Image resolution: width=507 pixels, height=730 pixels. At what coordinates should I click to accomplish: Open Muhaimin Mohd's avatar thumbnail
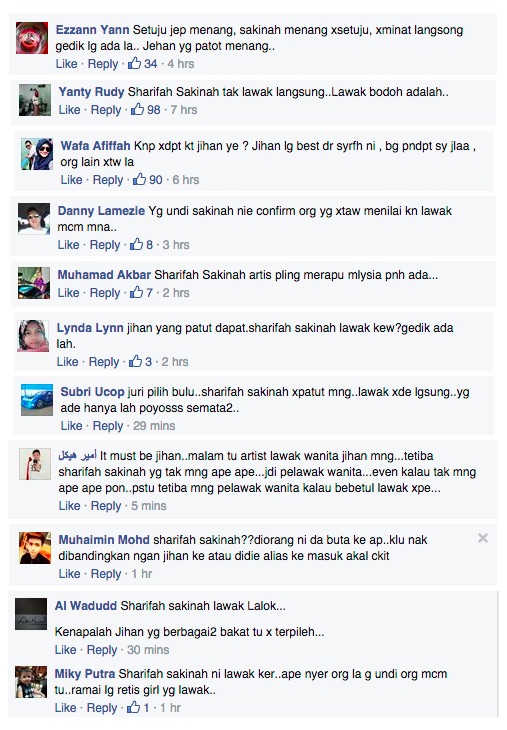point(35,548)
